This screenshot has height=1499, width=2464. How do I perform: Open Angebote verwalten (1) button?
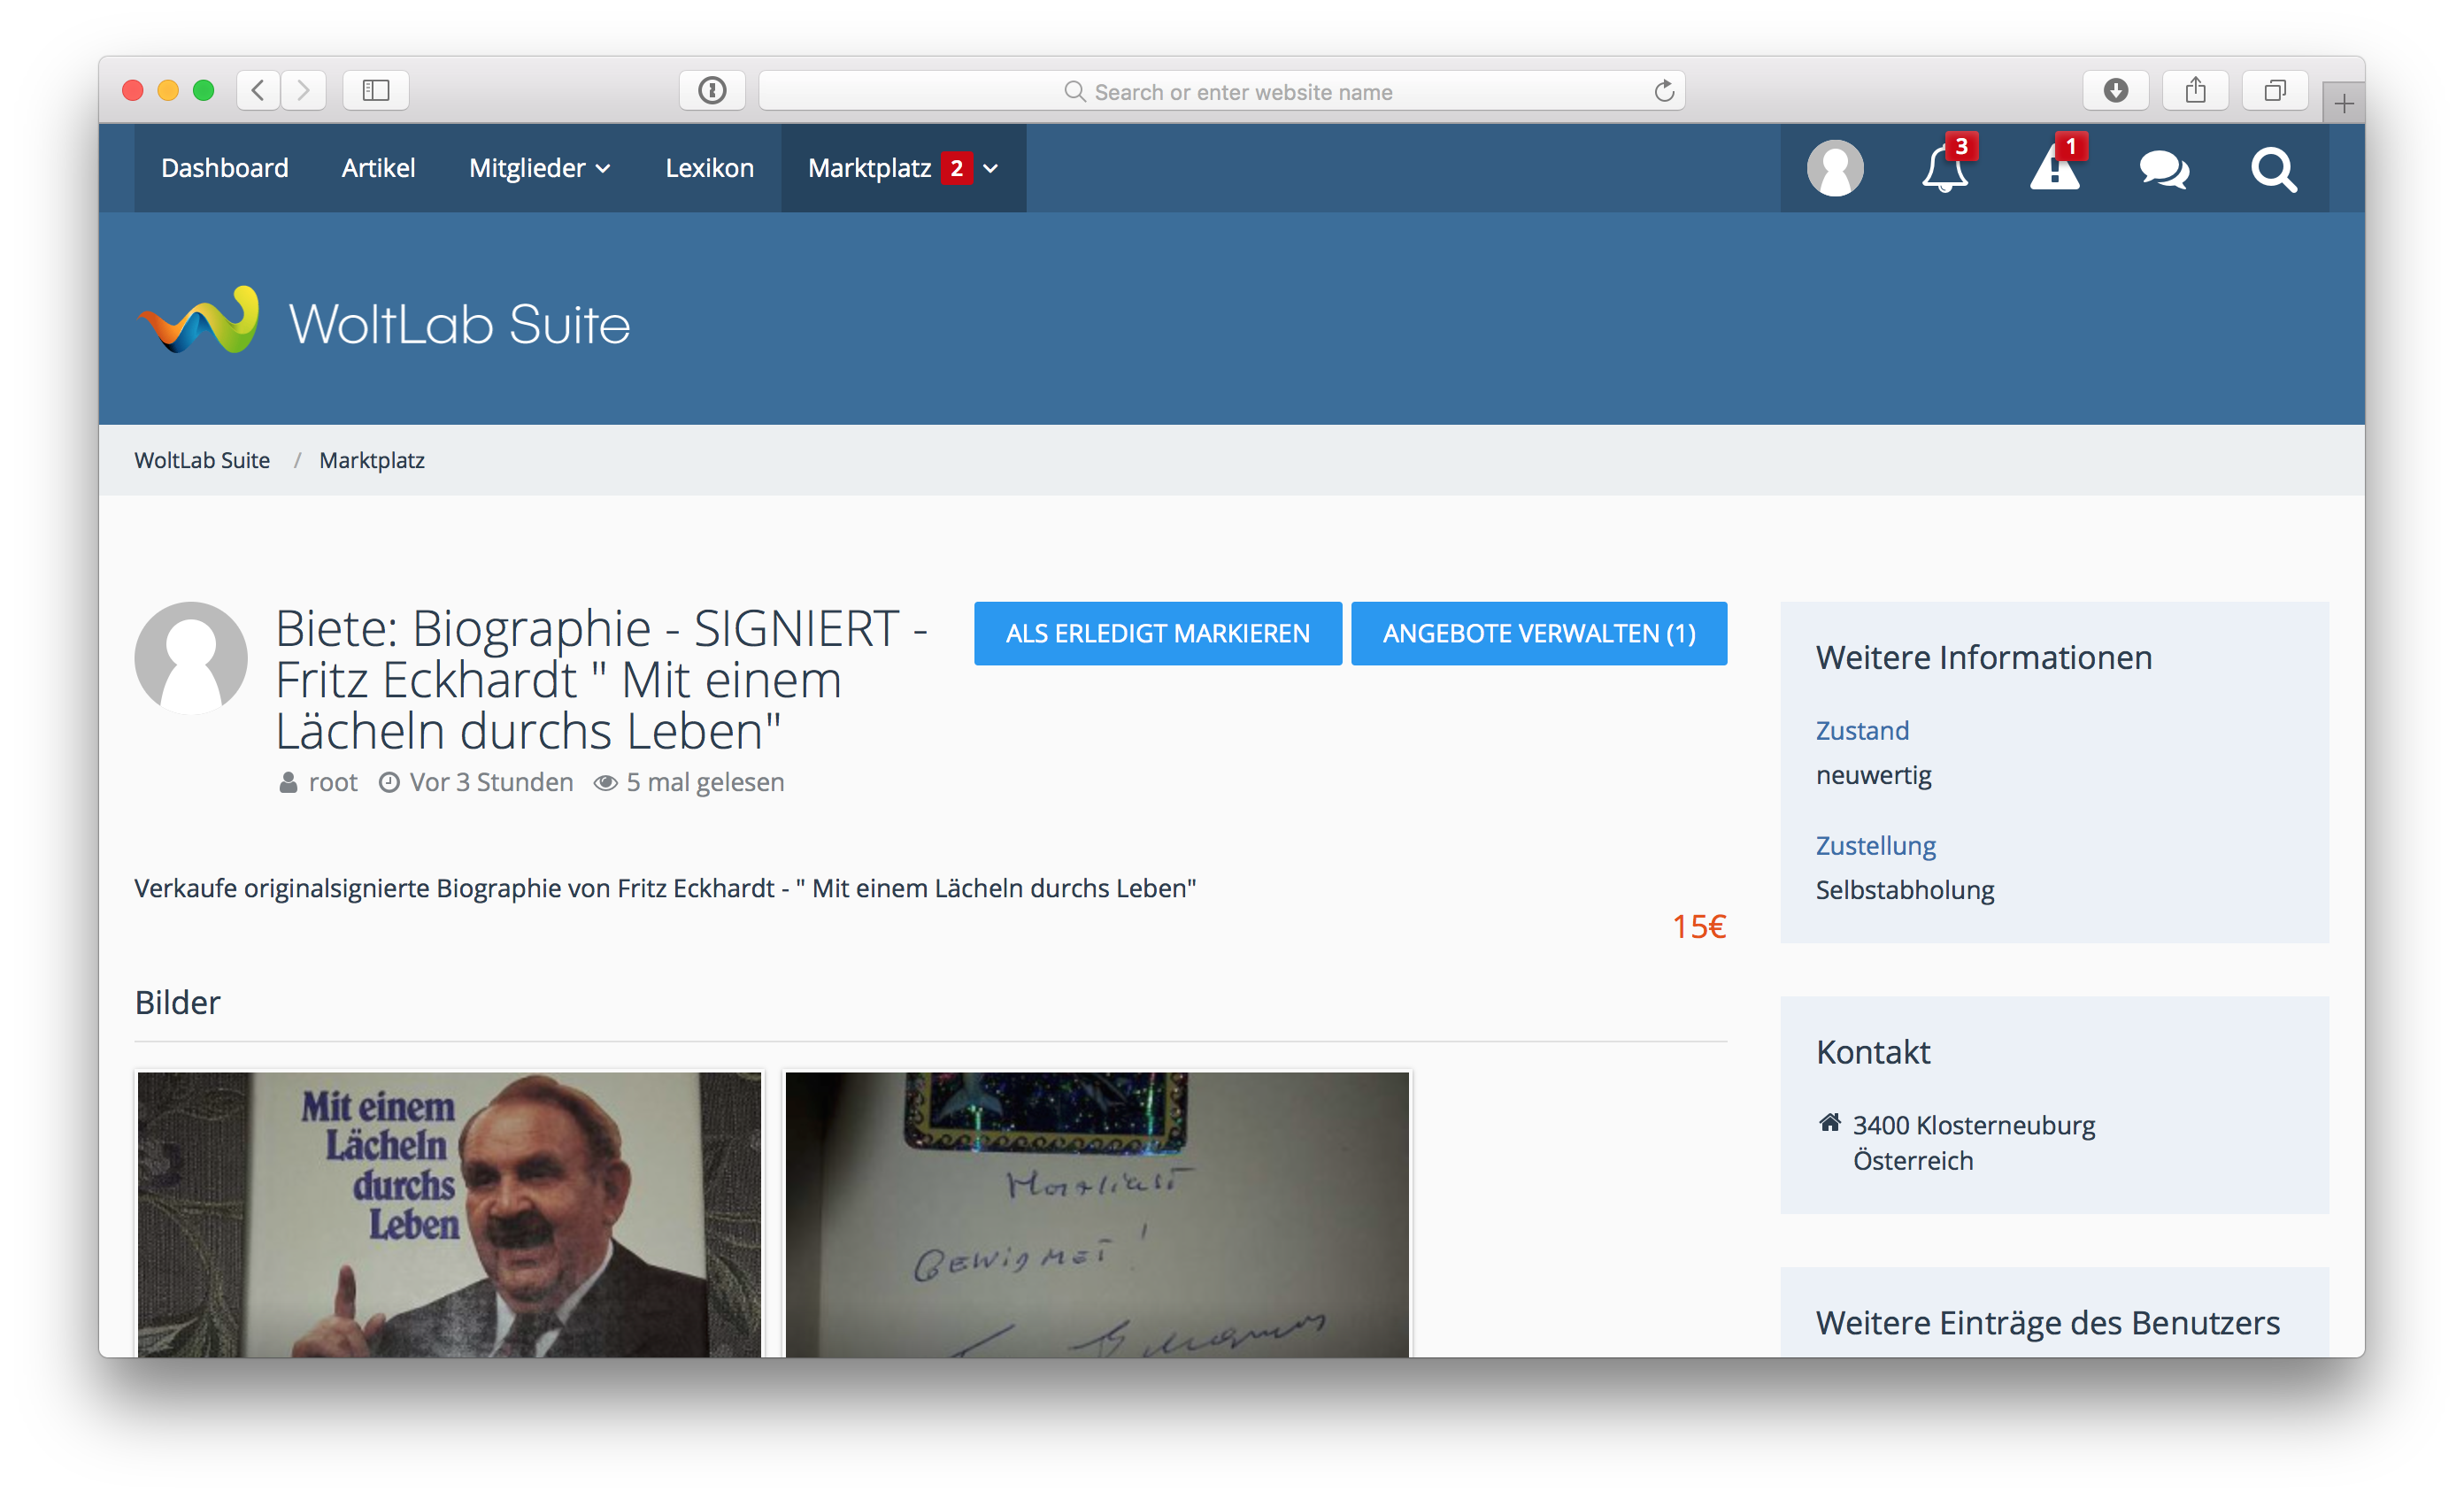(1538, 633)
